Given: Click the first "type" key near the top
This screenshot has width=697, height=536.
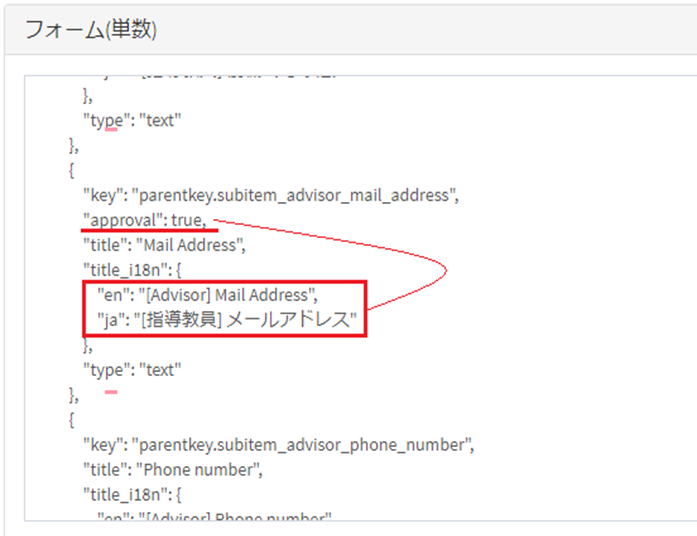Looking at the screenshot, I should (x=107, y=121).
